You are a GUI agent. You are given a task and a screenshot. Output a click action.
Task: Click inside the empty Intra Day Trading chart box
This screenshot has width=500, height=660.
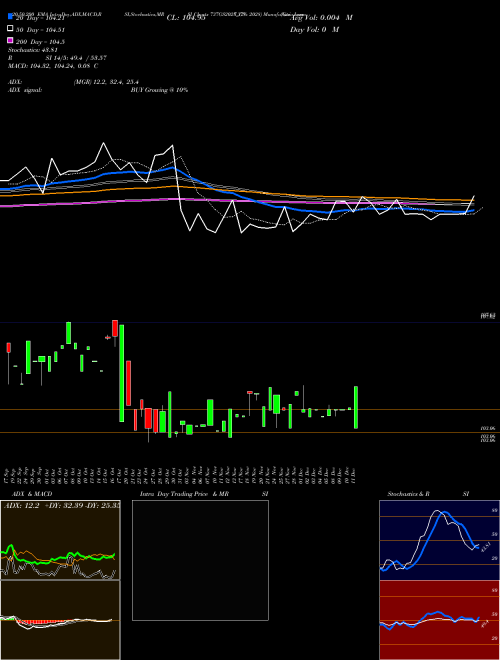pos(200,560)
